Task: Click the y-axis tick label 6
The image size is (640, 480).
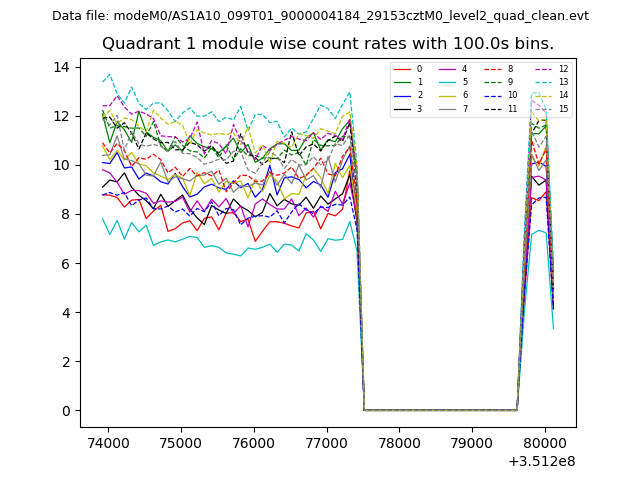Action: 65,264
